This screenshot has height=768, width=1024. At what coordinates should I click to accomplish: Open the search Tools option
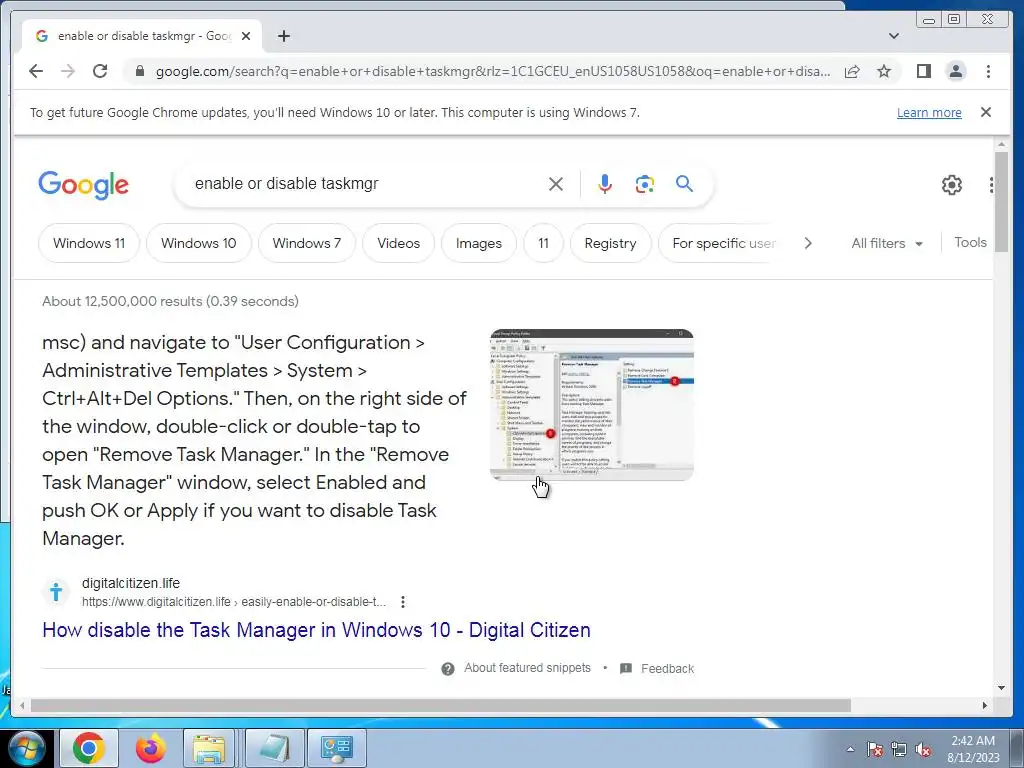970,242
